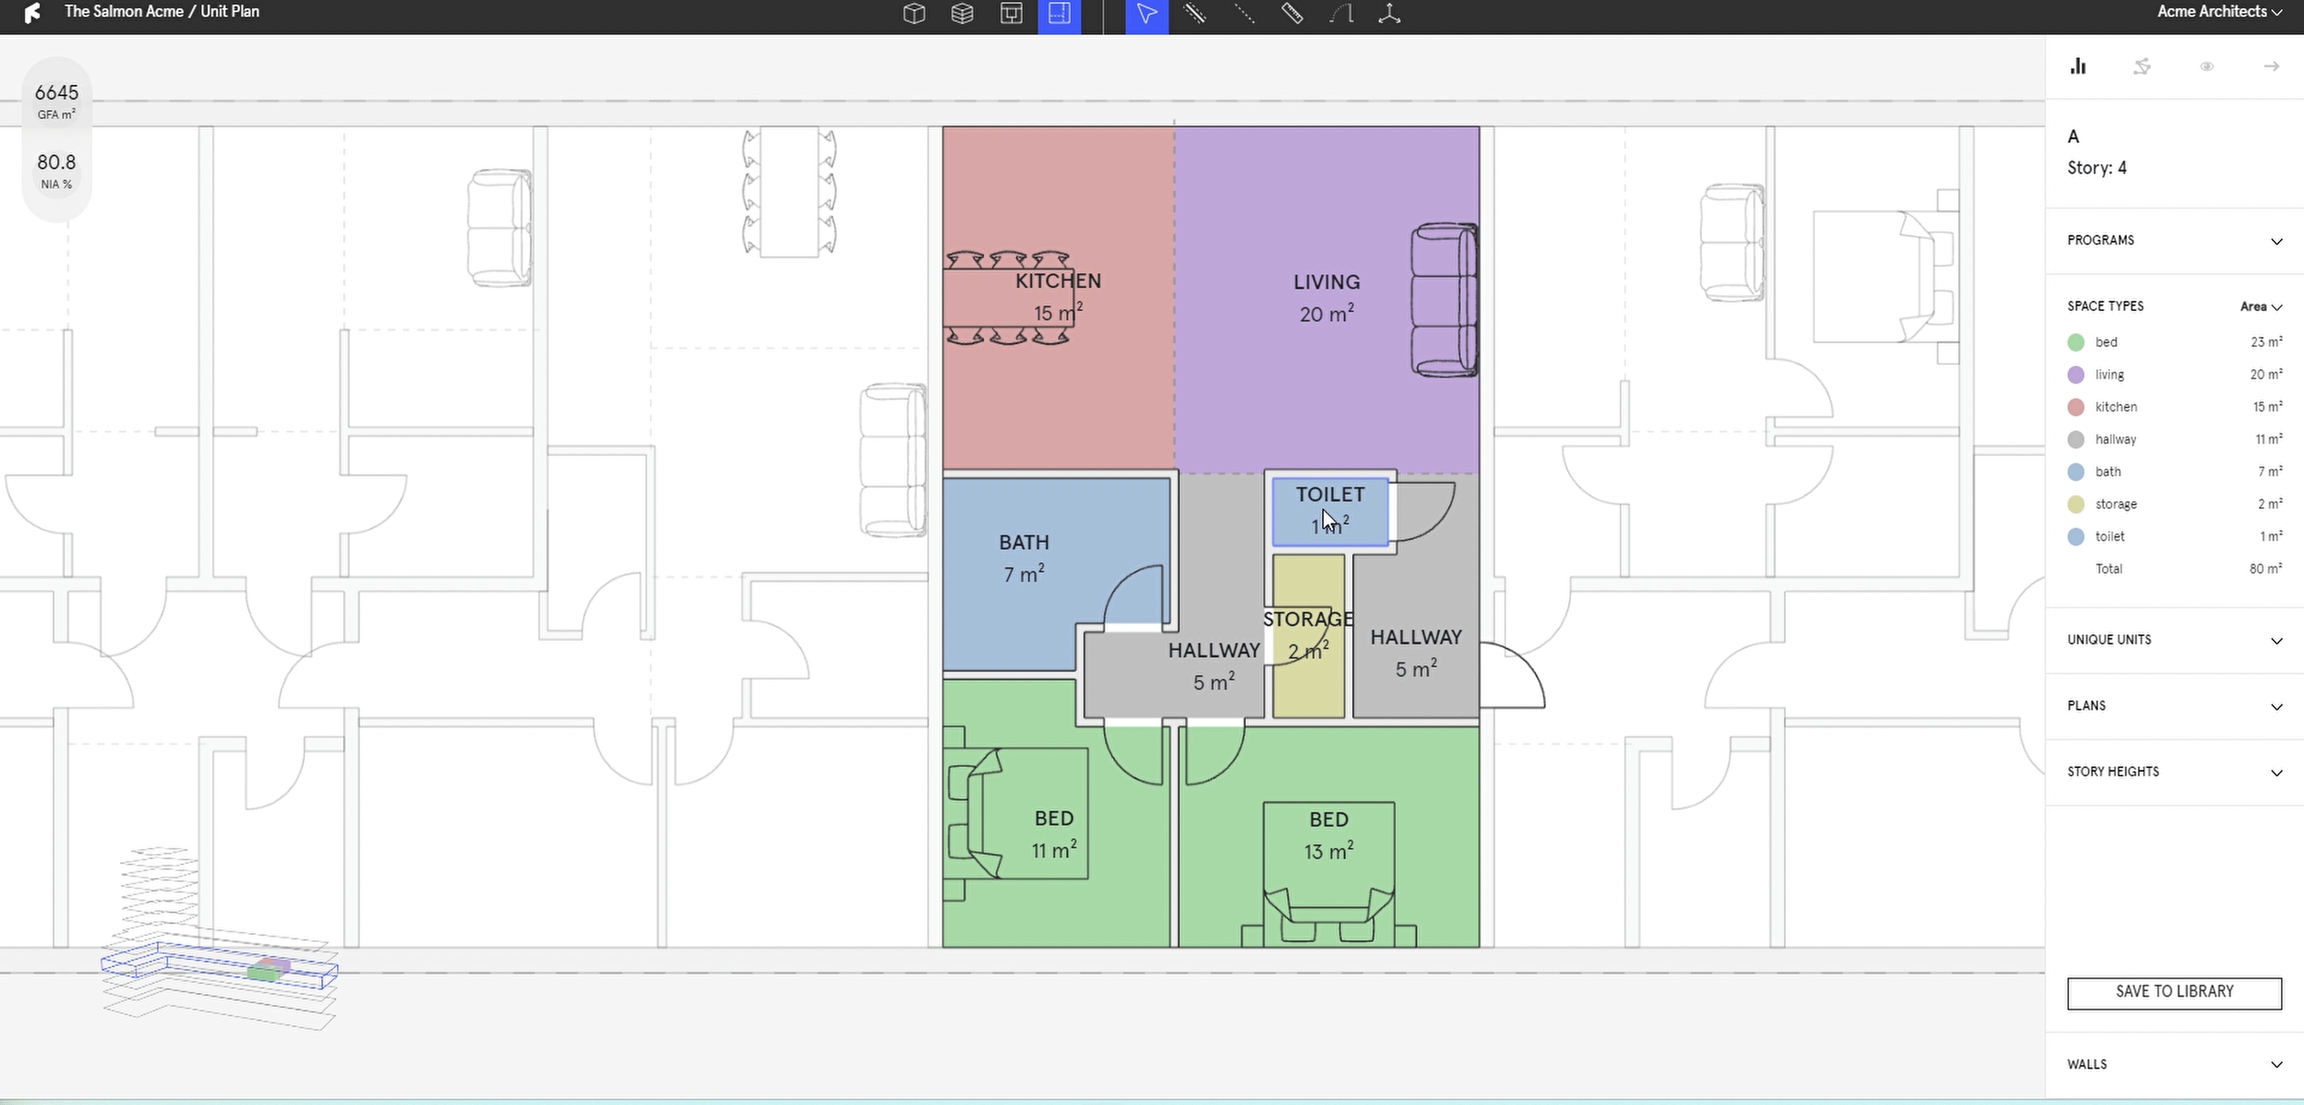Click the Save to Library button
This screenshot has height=1105, width=2304.
[x=2174, y=992]
